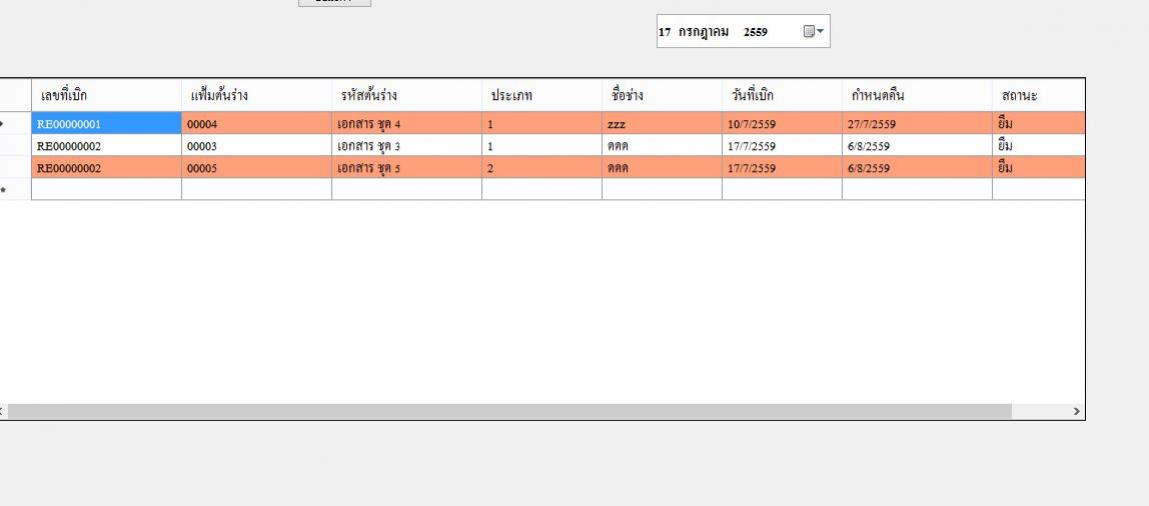Viewport: 1149px width, 506px height.
Task: Select row header of RE00000001 row
Action: click(x=15, y=123)
